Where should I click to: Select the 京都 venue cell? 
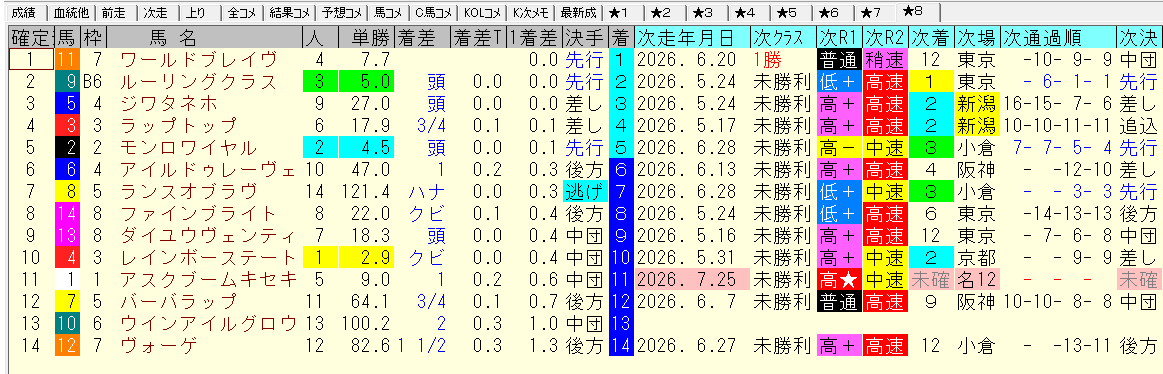pos(977,257)
